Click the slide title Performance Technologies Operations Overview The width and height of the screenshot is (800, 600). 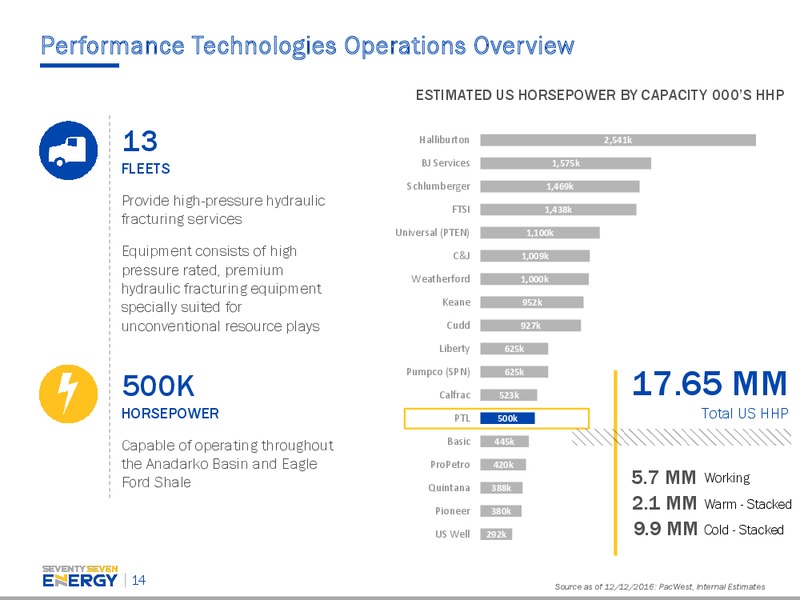pos(307,46)
